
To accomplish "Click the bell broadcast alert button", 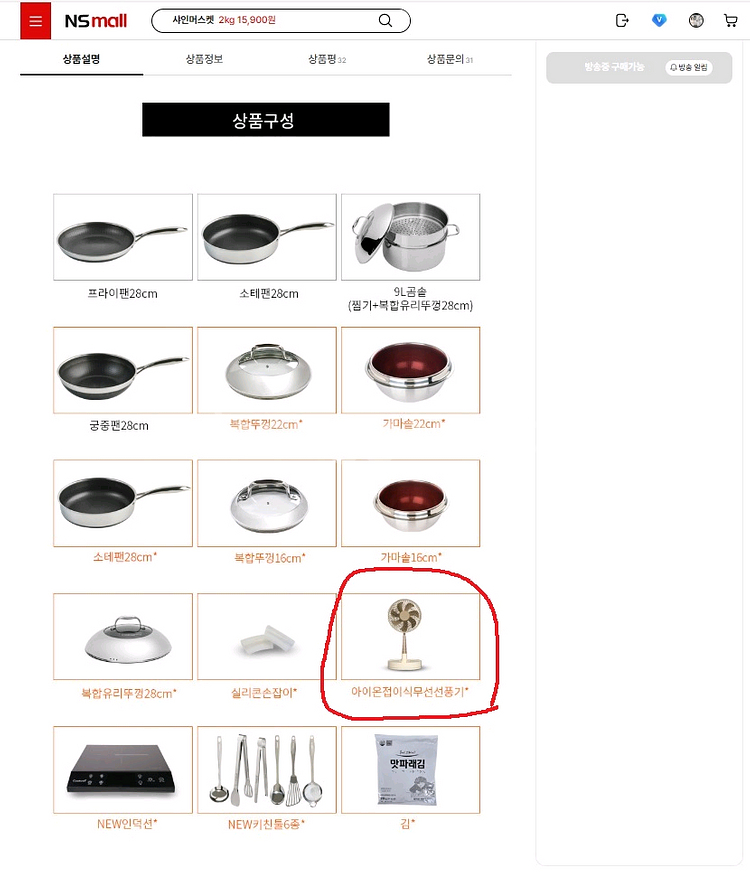I will click(x=689, y=67).
